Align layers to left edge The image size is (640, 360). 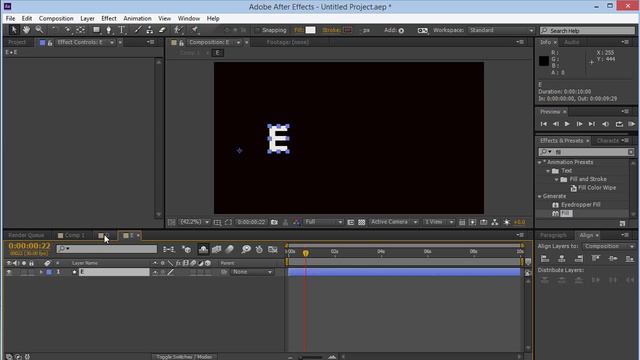[x=544, y=259]
